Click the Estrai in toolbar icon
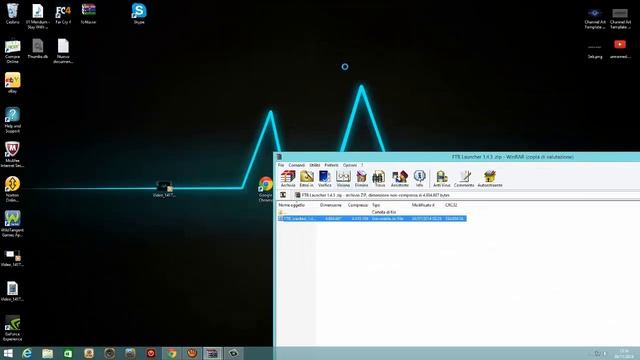The height and width of the screenshot is (360, 640). pos(307,179)
